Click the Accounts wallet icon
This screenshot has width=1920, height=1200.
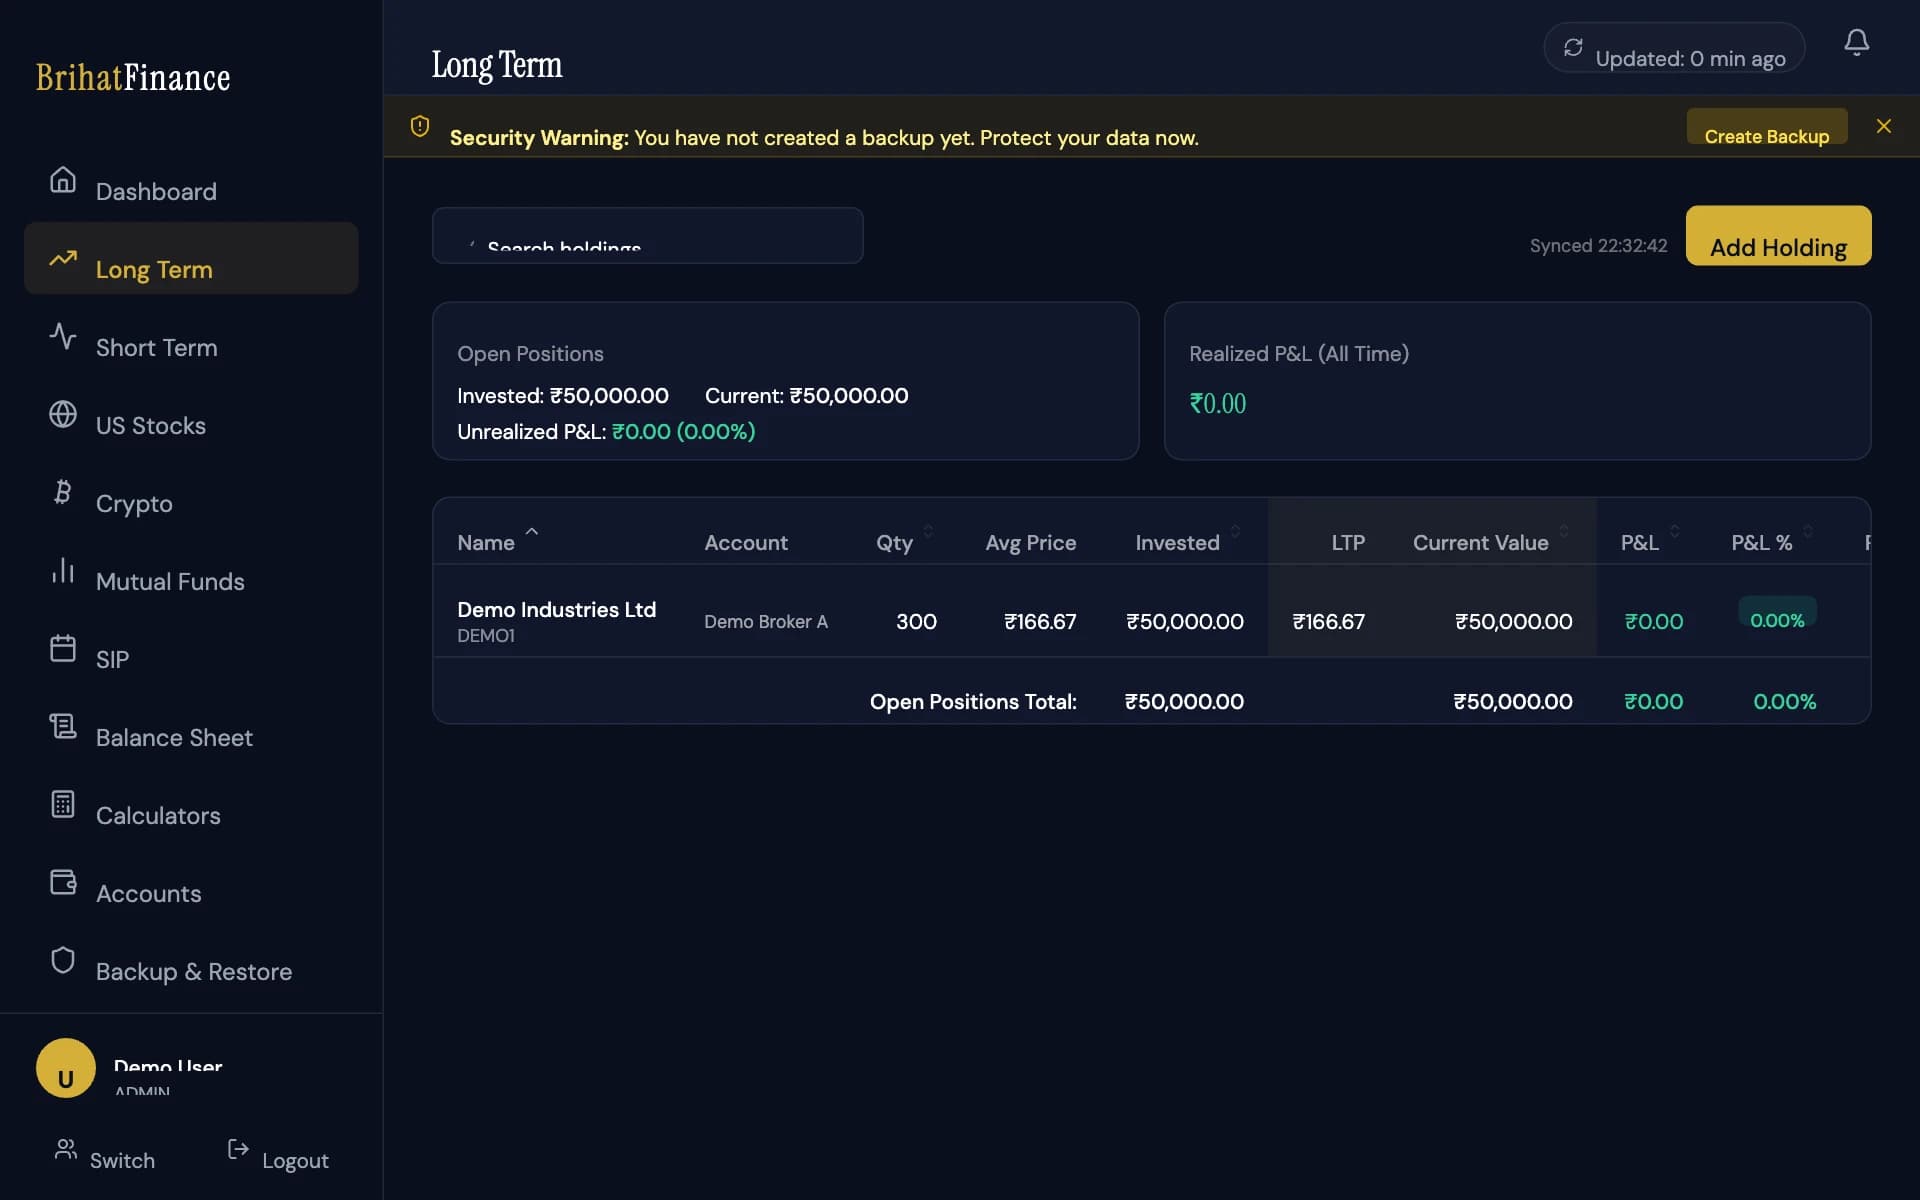tap(63, 882)
